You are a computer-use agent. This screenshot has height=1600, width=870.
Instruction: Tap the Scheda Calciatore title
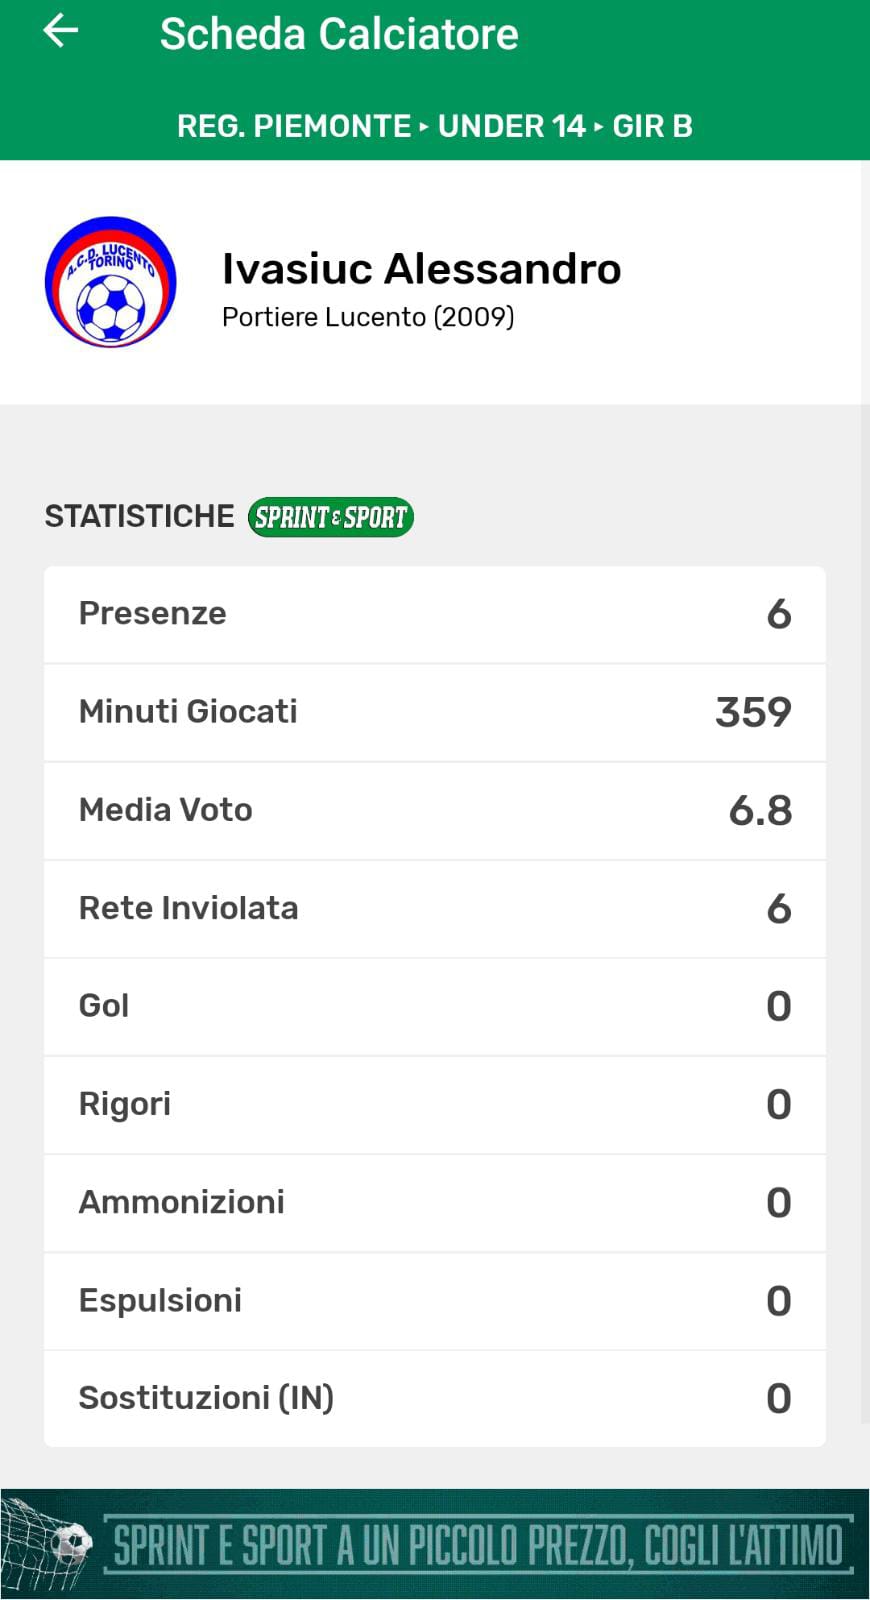(x=339, y=34)
